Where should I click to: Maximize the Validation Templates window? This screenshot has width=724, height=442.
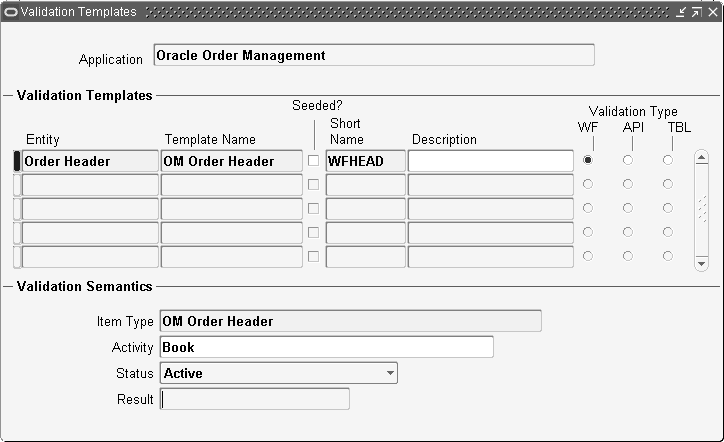[x=696, y=12]
